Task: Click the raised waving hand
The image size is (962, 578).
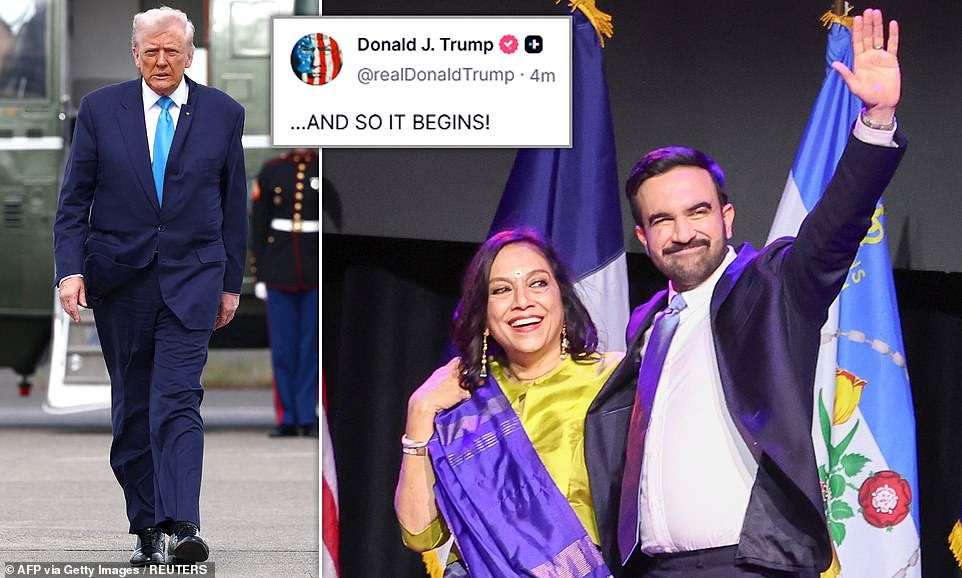Action: click(871, 62)
